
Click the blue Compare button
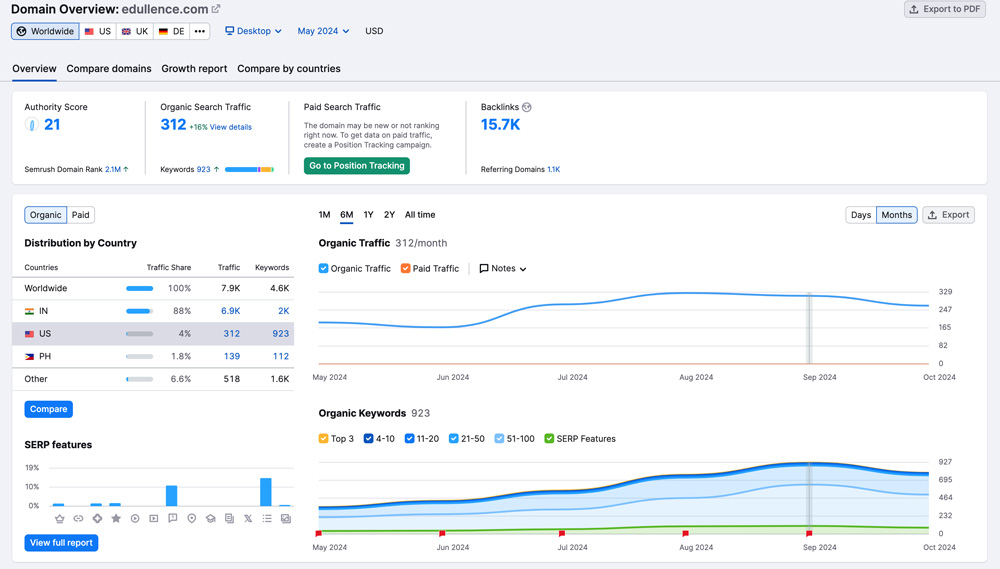coord(48,410)
